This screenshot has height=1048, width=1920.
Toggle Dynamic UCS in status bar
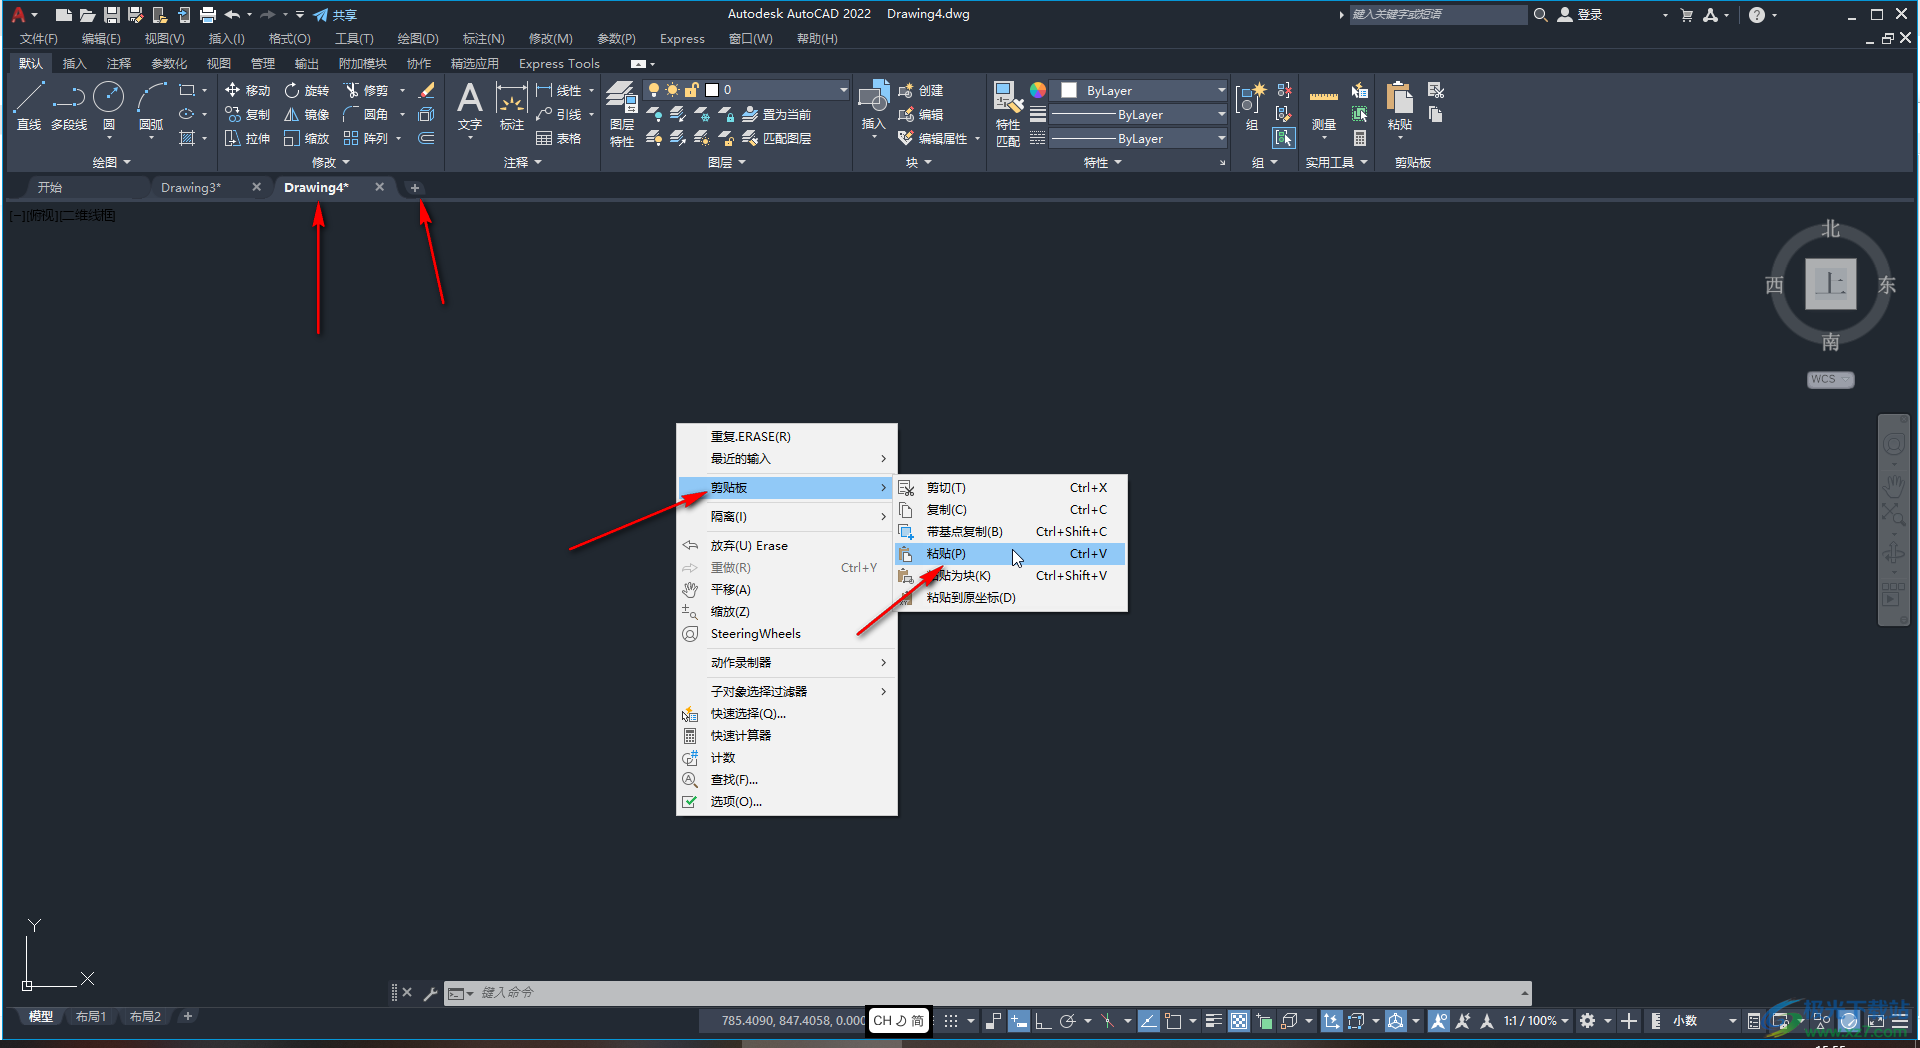click(1332, 1021)
